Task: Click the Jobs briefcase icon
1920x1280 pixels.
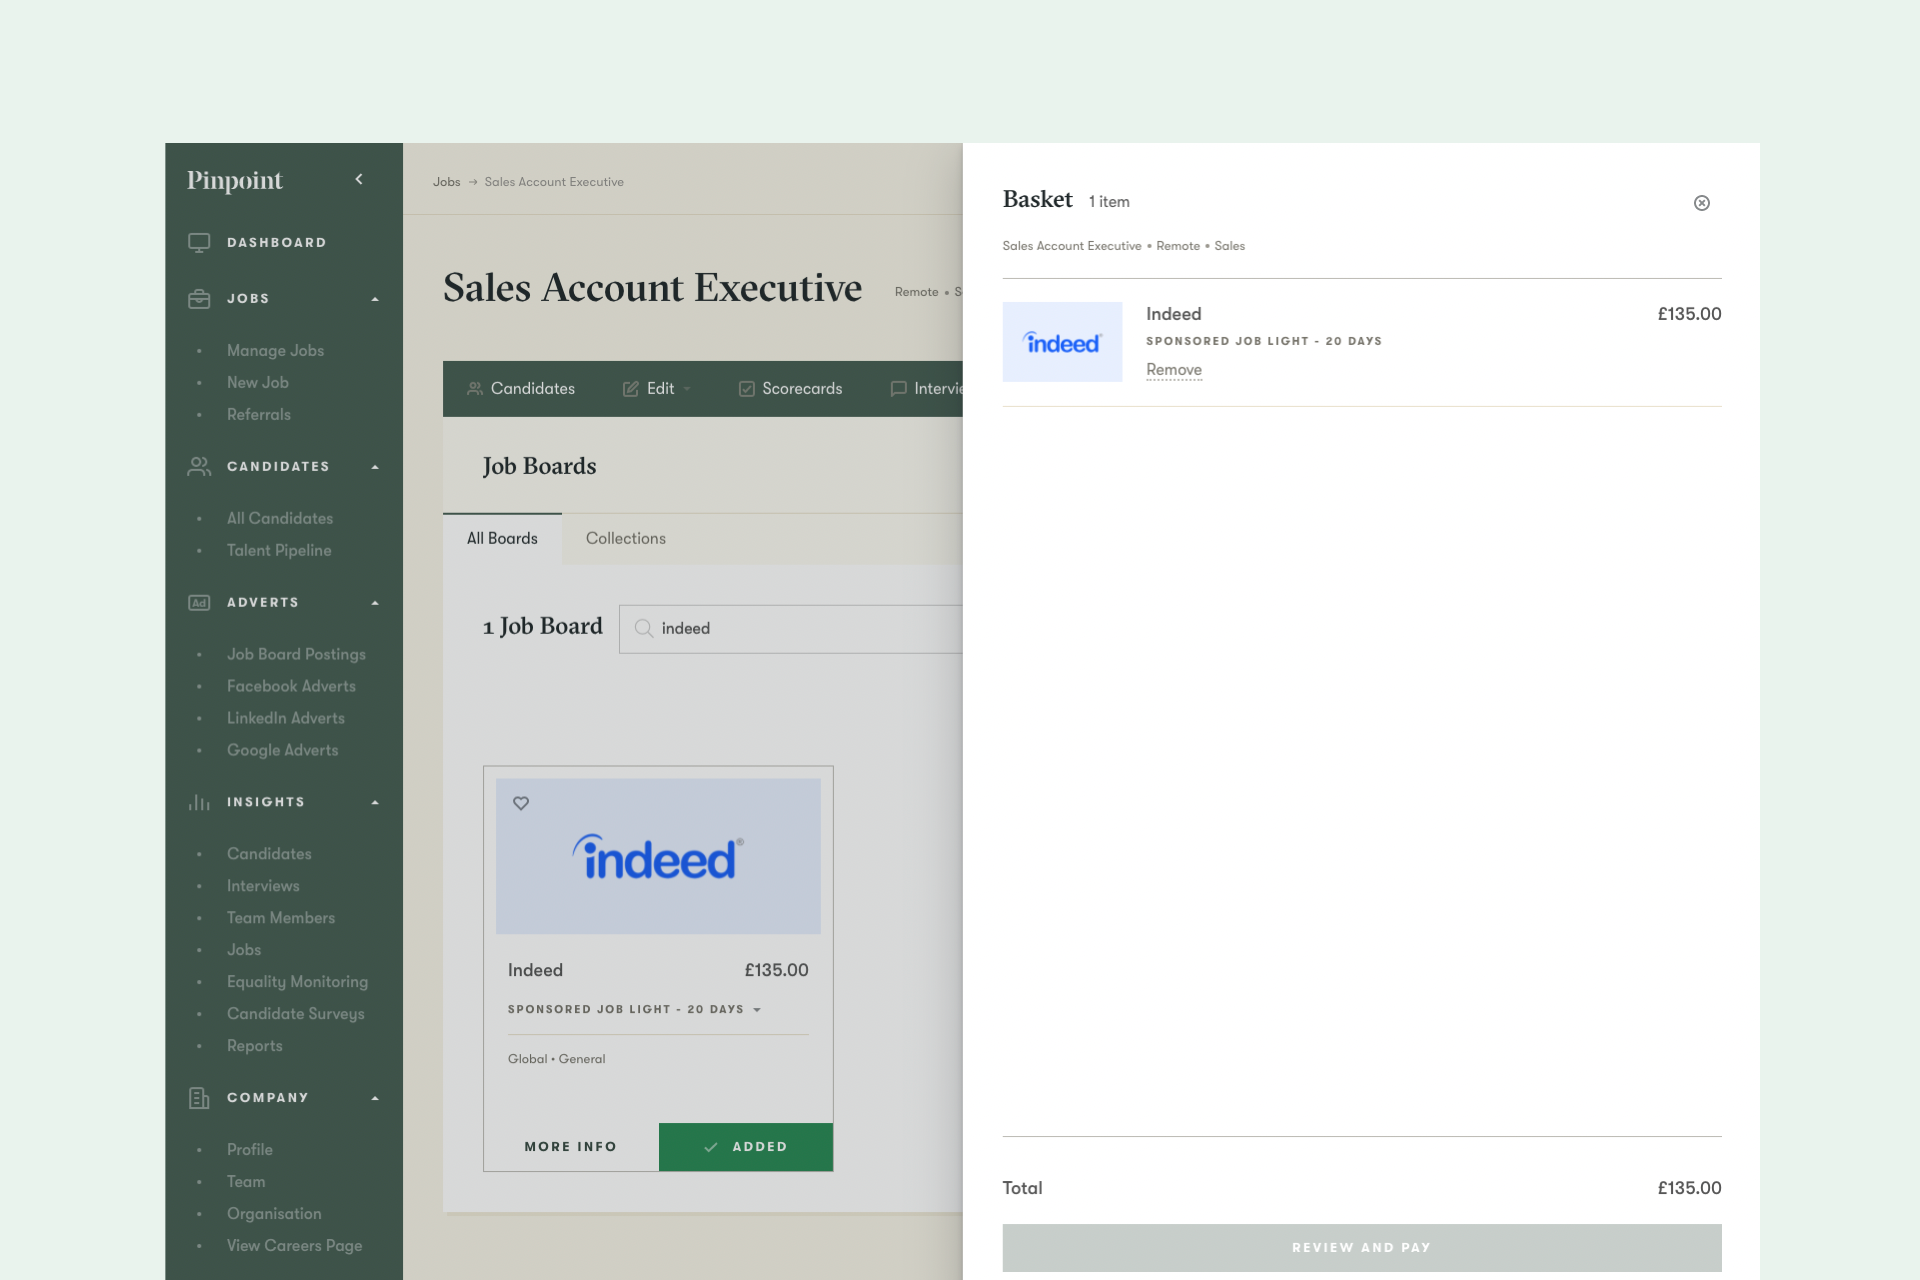Action: [199, 298]
